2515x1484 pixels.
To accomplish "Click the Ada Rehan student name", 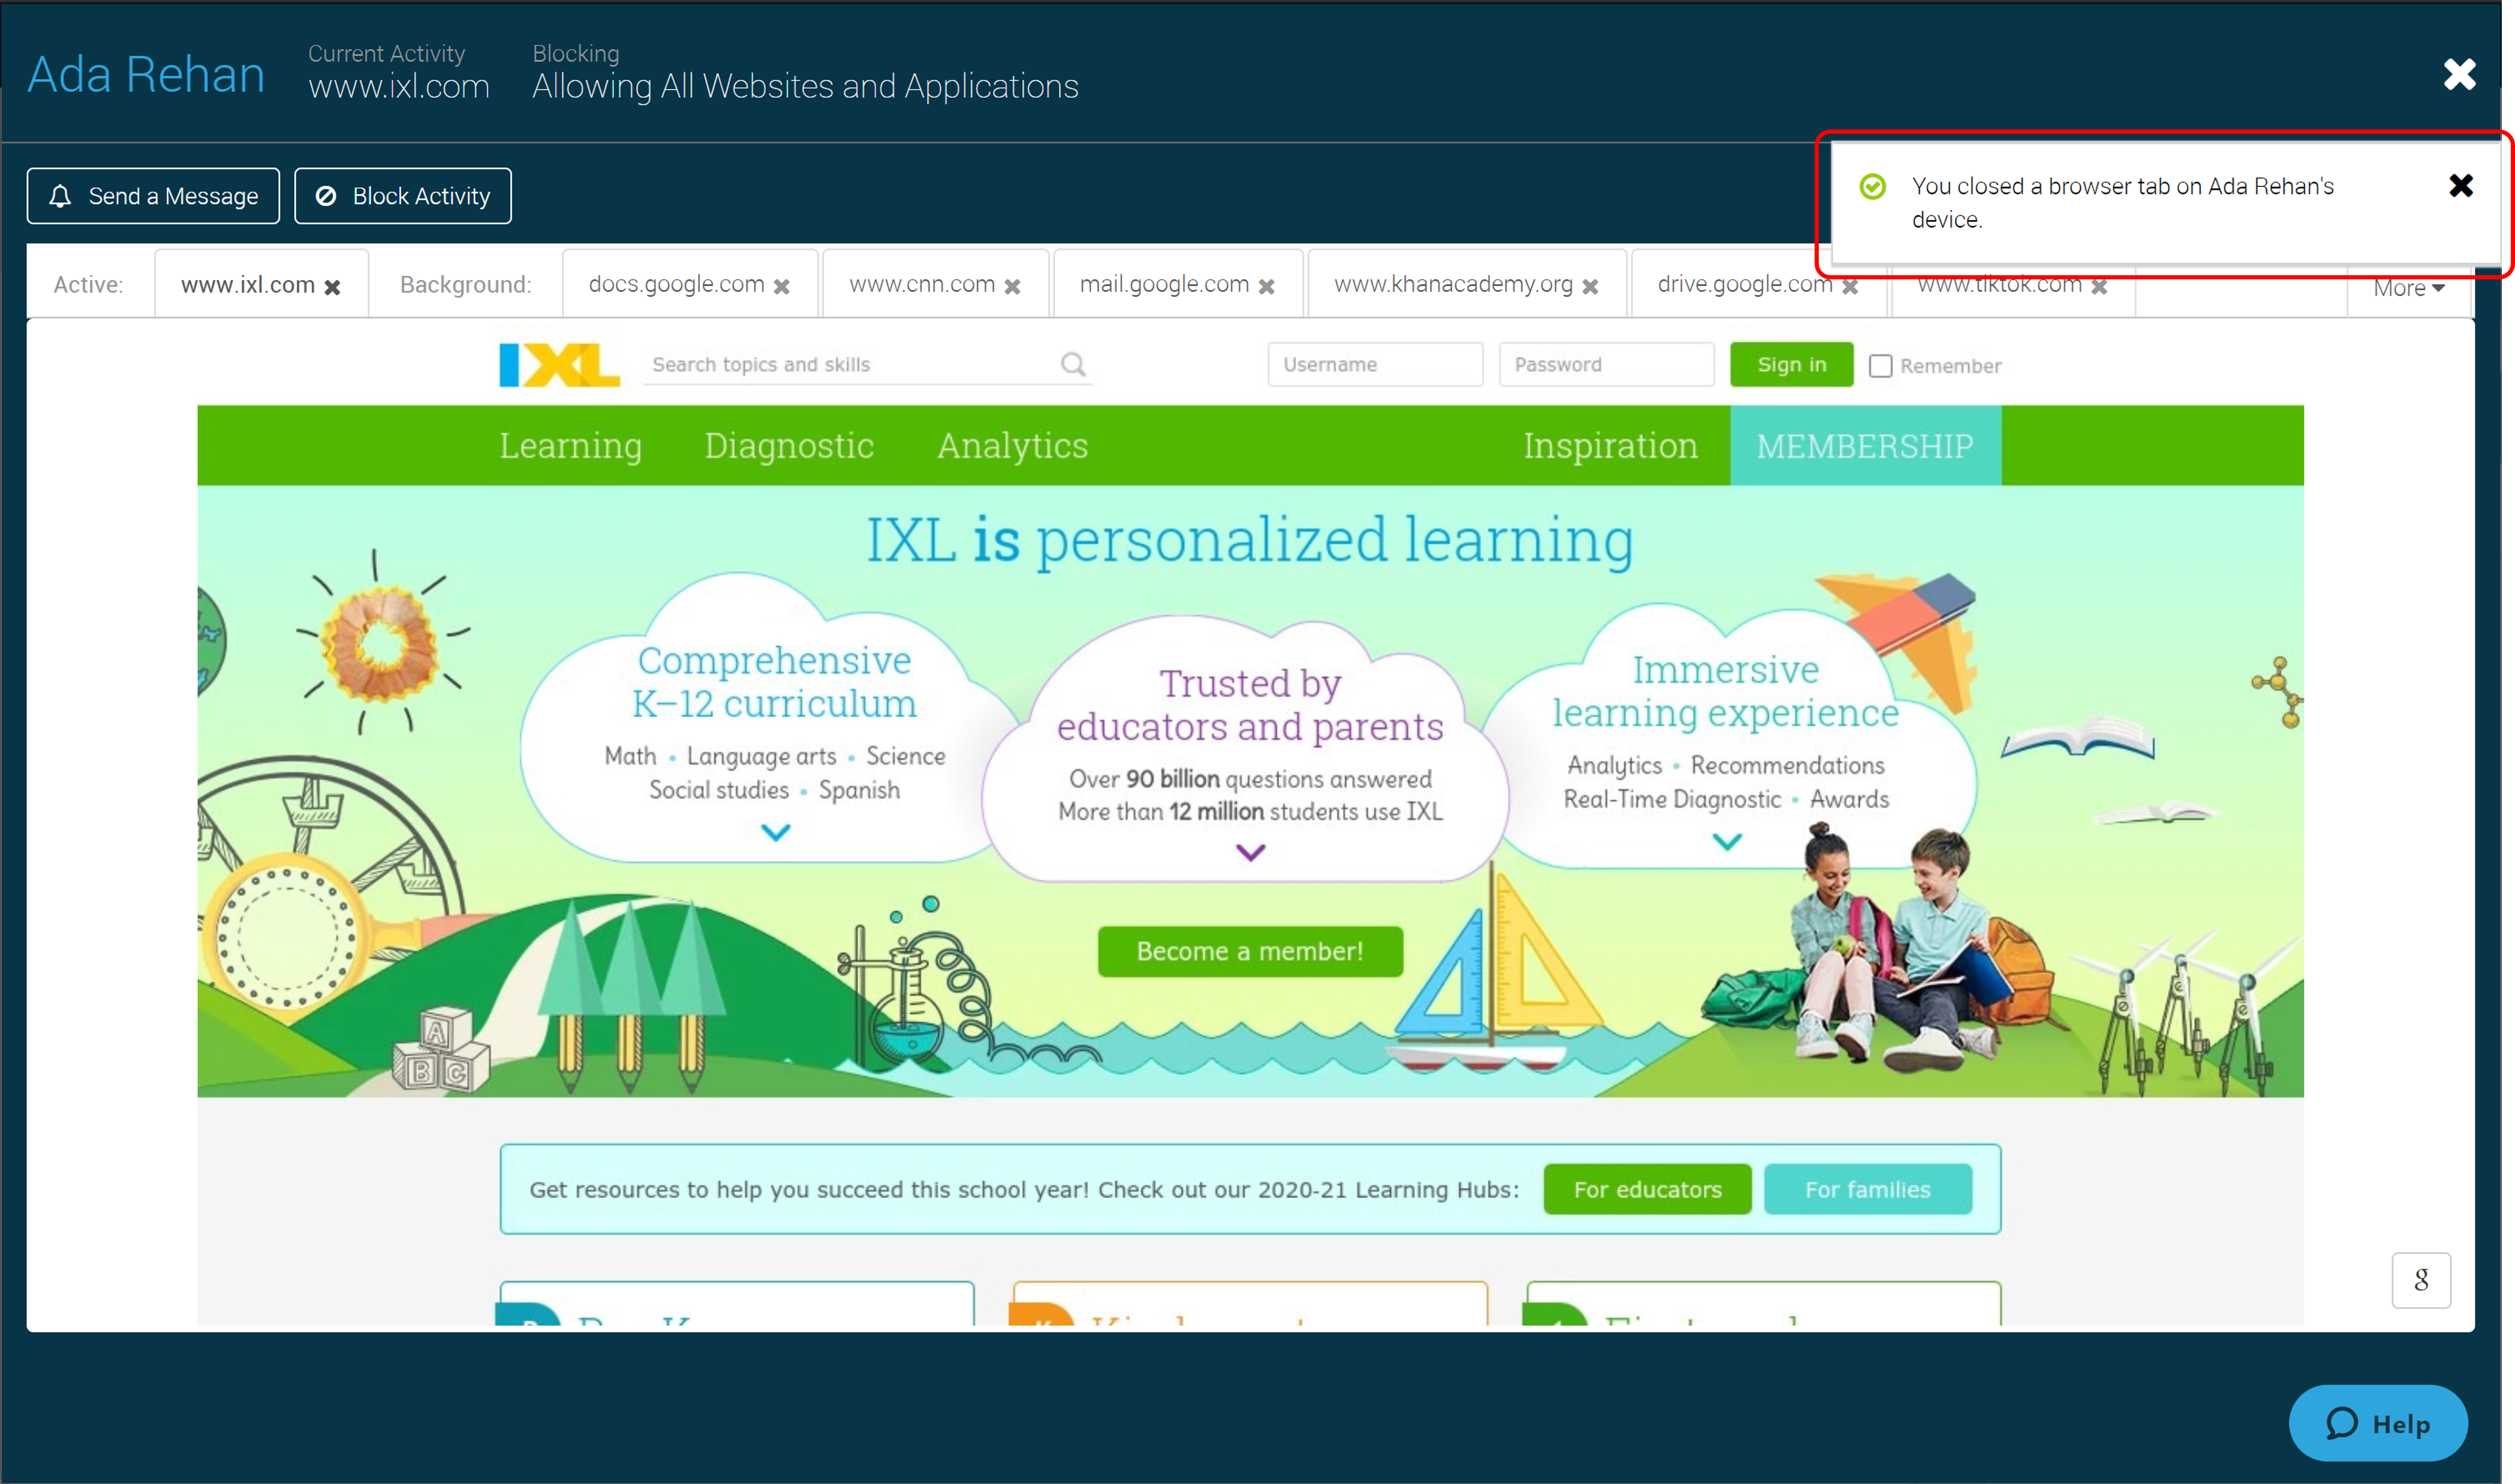I will click(x=146, y=75).
